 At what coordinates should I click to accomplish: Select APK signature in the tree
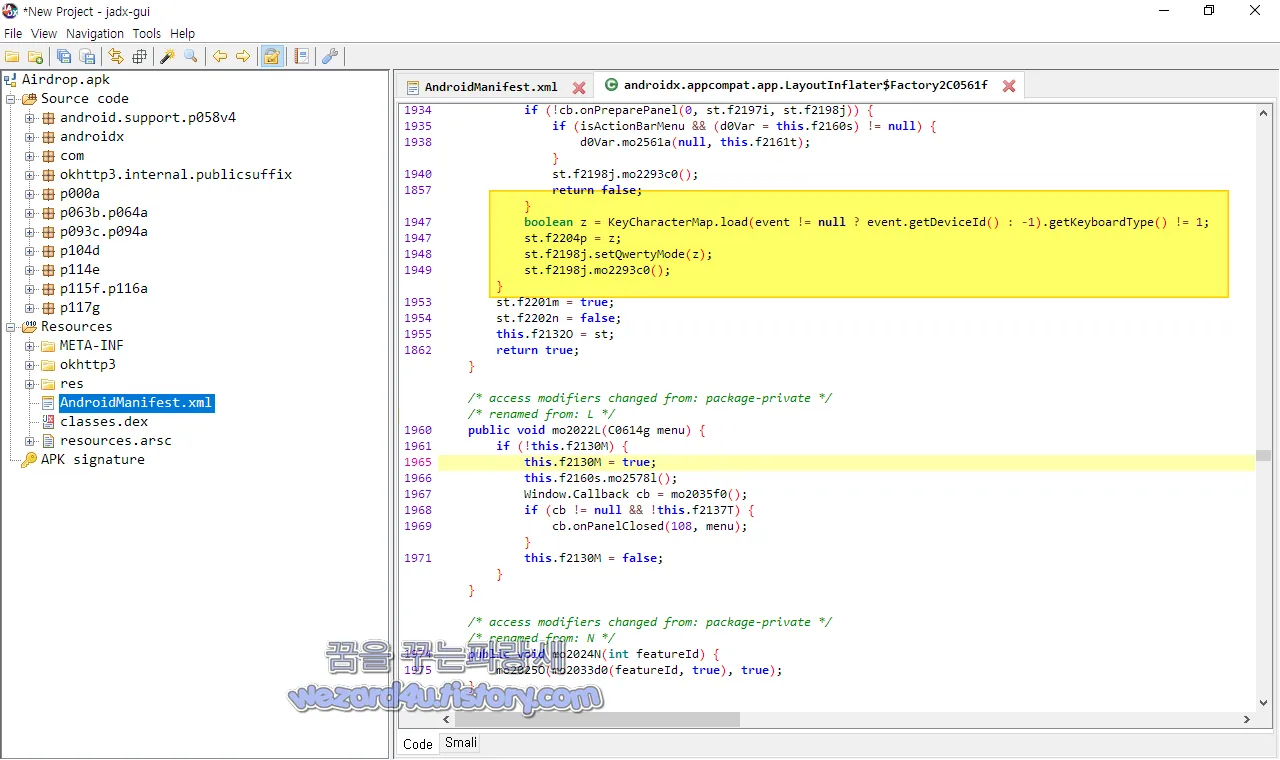coord(93,460)
